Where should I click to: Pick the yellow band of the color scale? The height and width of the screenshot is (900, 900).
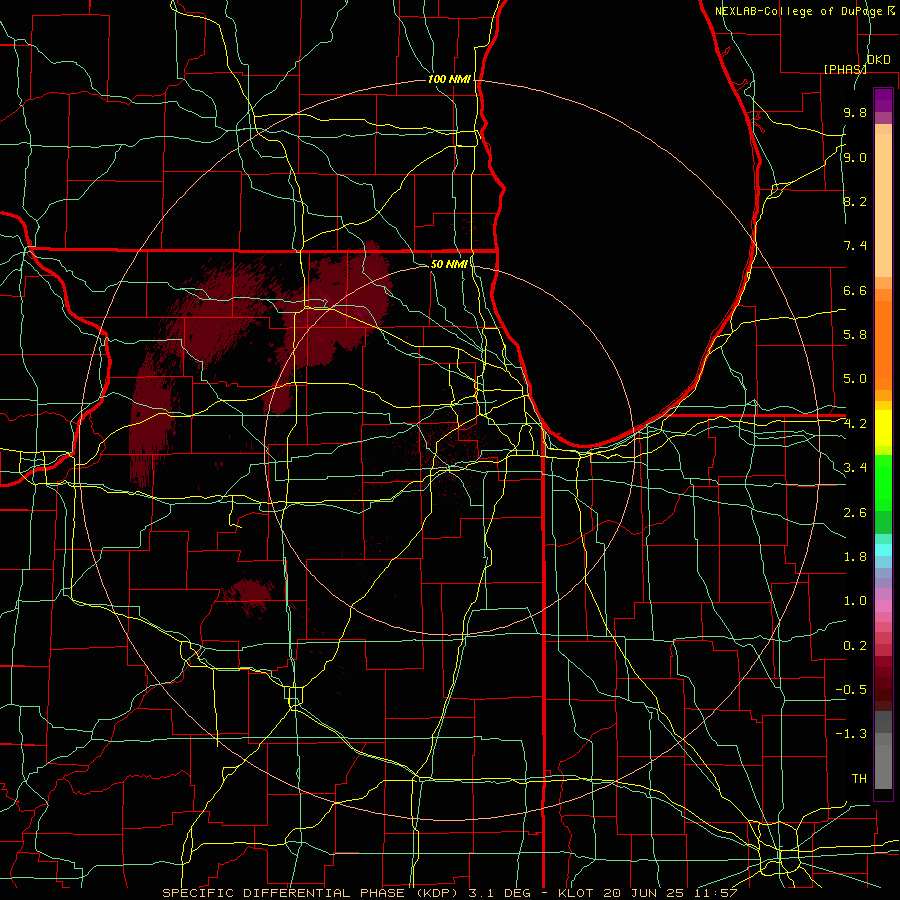883,428
